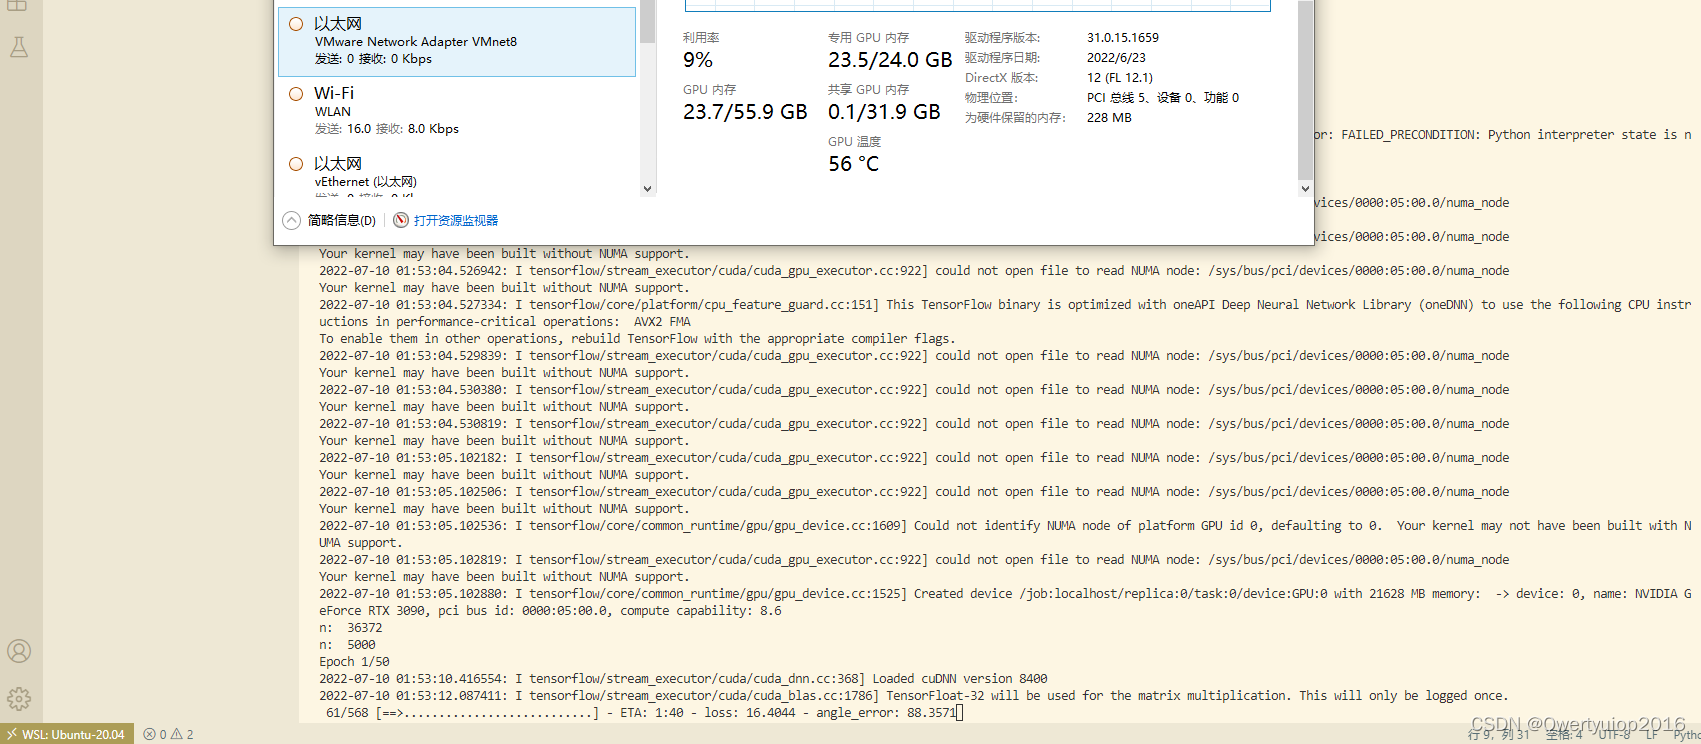Click down arrow of adapter list scrollbar

click(648, 188)
